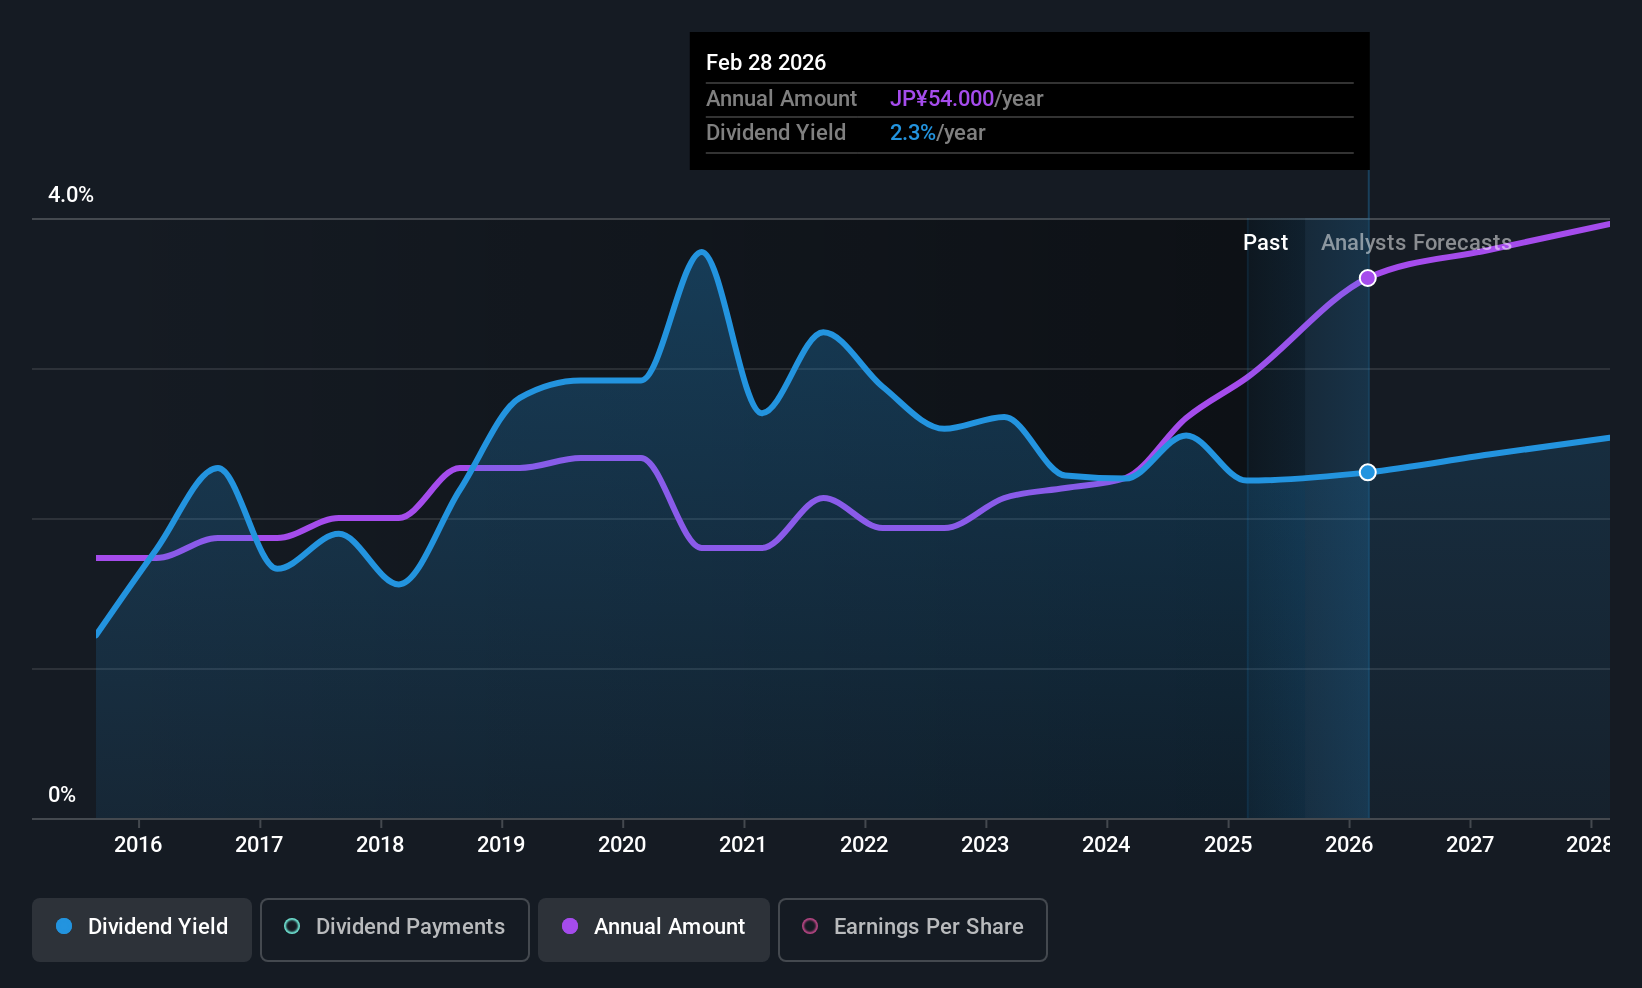Image resolution: width=1642 pixels, height=988 pixels.
Task: Select the purple Annual Amount data point marker
Action: (x=1367, y=278)
